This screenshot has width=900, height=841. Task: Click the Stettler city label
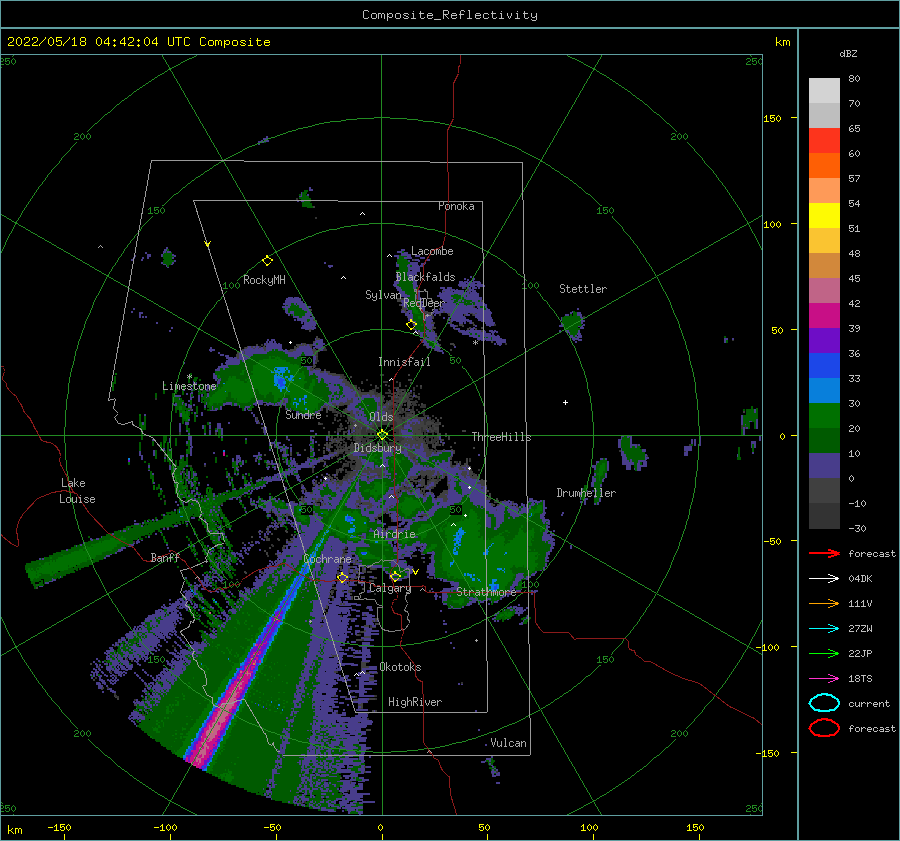click(583, 289)
